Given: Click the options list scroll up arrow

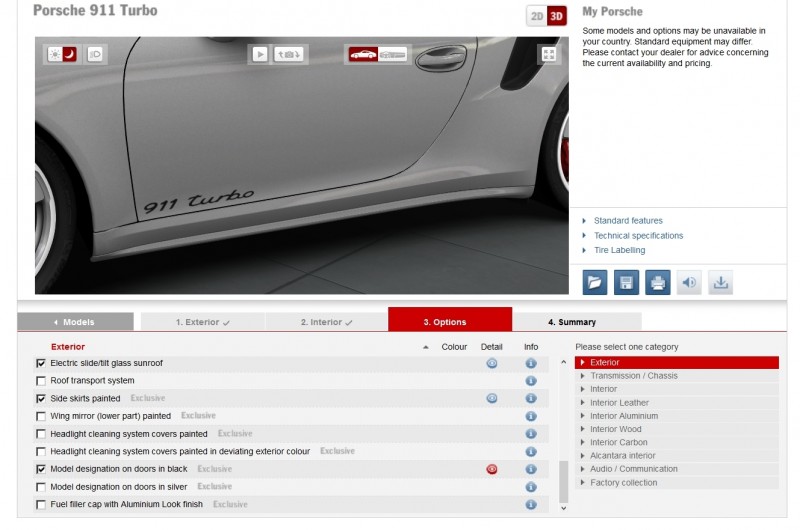Looking at the screenshot, I should [564, 362].
